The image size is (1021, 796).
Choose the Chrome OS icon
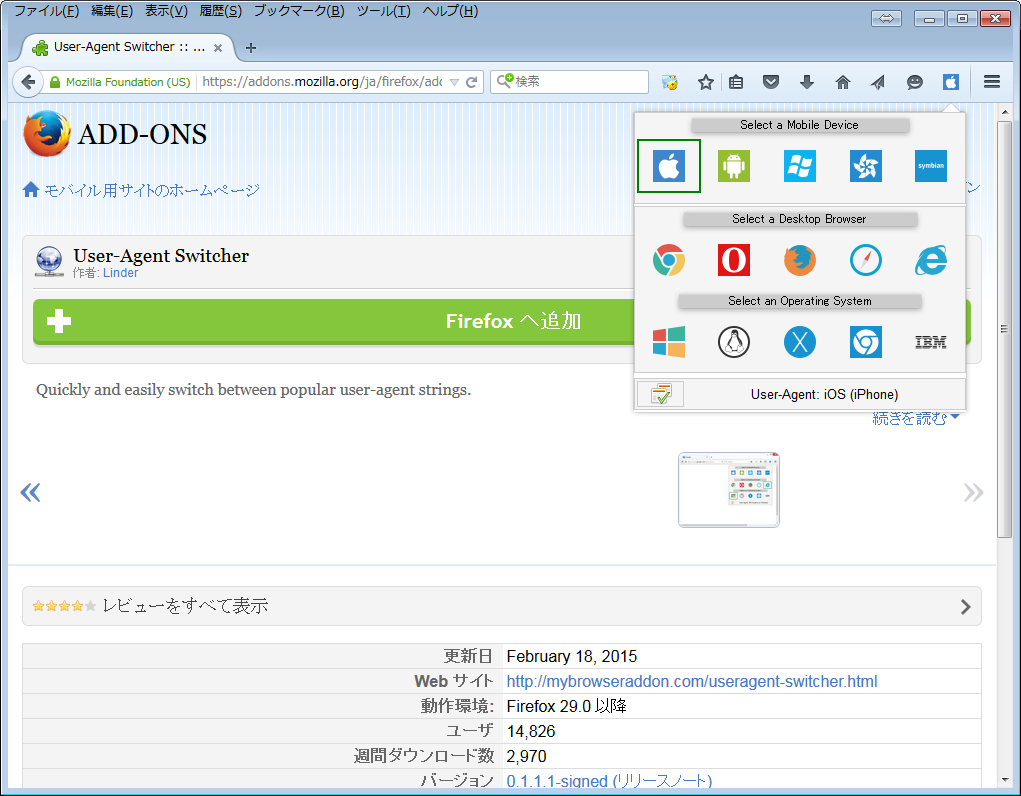click(865, 342)
